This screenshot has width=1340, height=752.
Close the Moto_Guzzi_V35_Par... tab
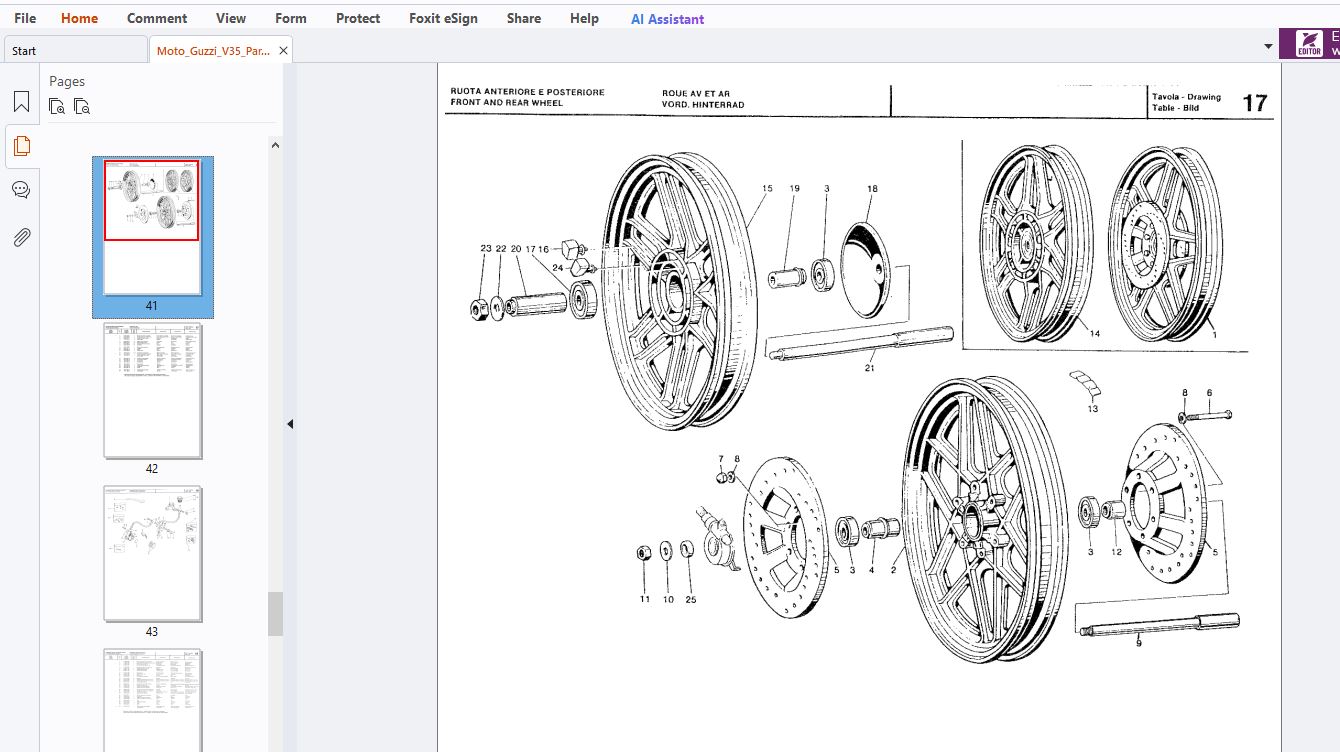click(283, 50)
